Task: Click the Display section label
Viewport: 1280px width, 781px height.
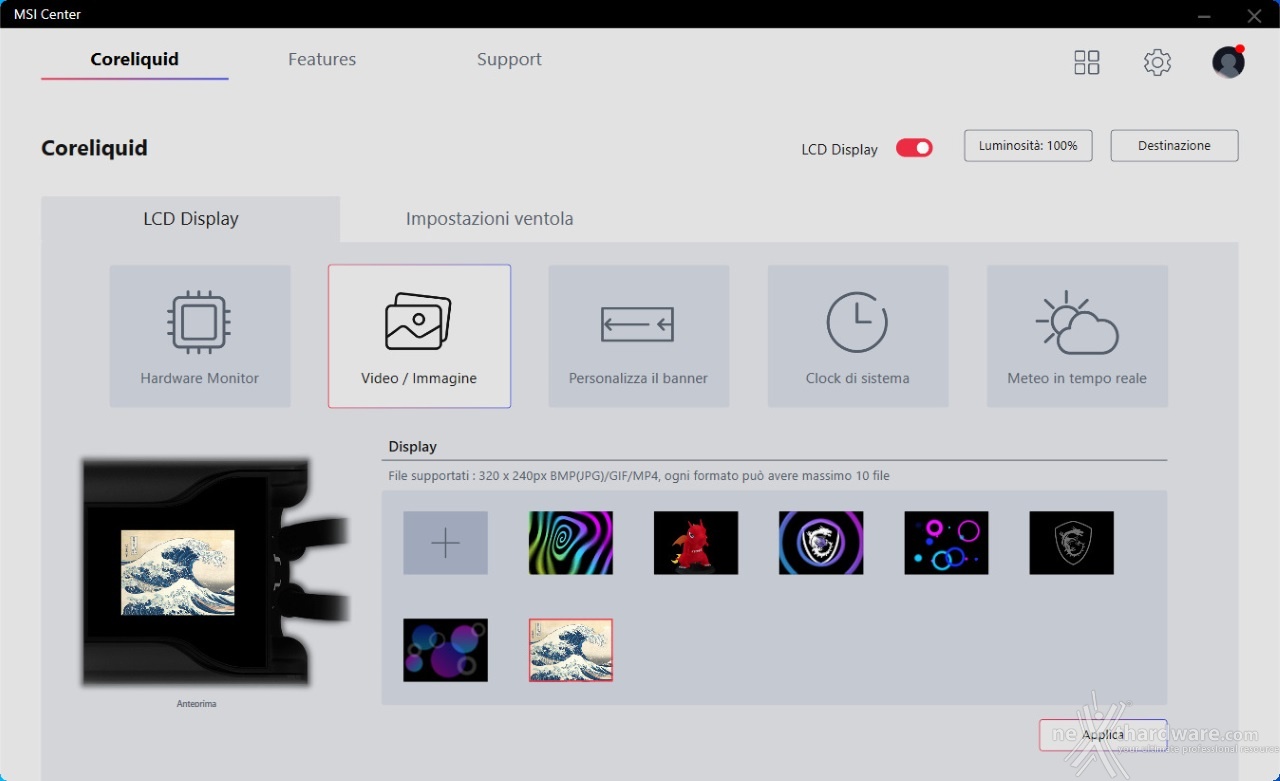Action: click(x=413, y=447)
